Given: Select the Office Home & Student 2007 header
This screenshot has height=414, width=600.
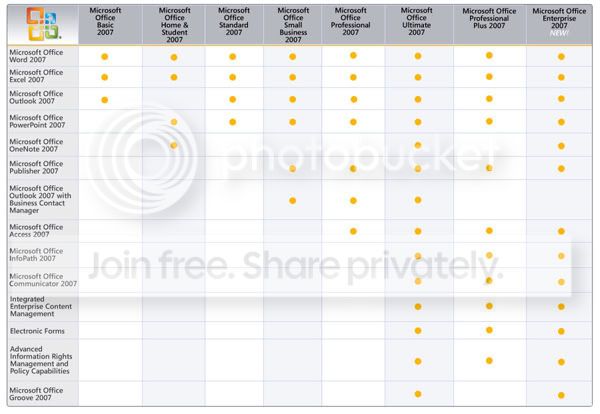Looking at the screenshot, I should click(x=174, y=25).
